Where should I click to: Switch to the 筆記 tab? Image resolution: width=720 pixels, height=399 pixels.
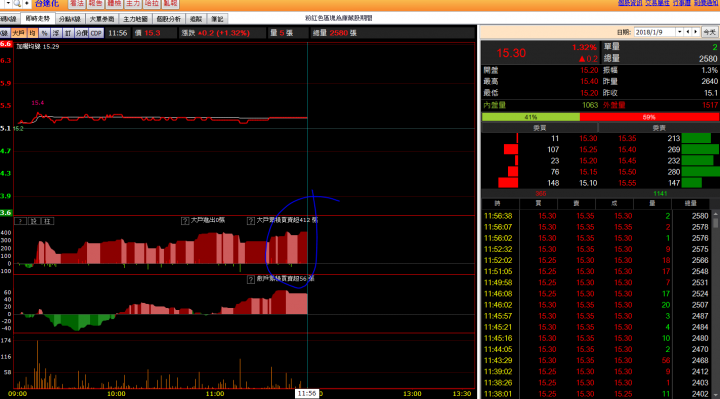coord(217,19)
